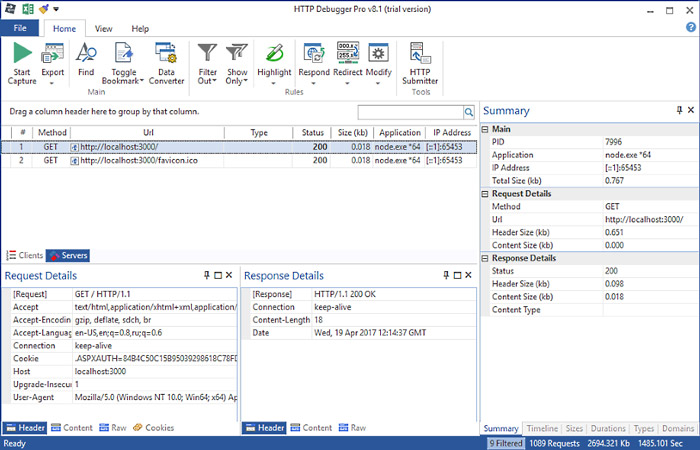The height and width of the screenshot is (450, 700).
Task: Click the Excel export quick-access icon
Action: click(x=28, y=9)
